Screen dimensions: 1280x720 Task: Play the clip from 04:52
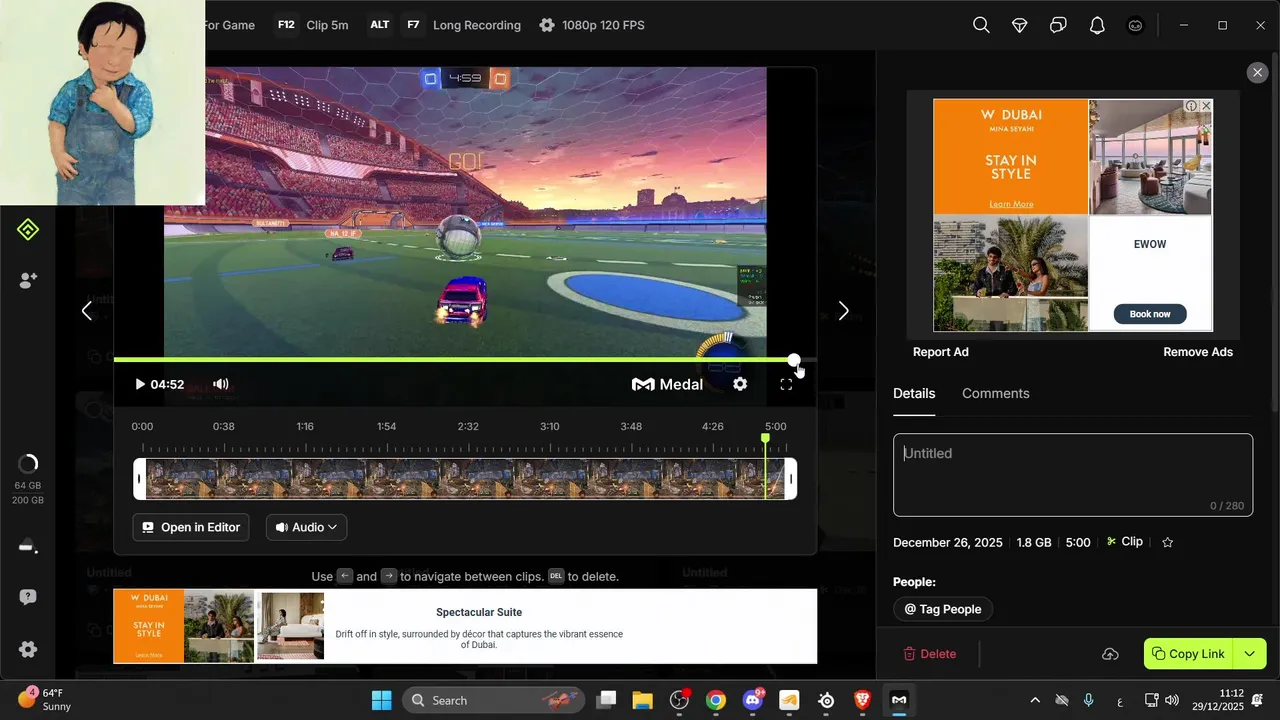coord(140,384)
